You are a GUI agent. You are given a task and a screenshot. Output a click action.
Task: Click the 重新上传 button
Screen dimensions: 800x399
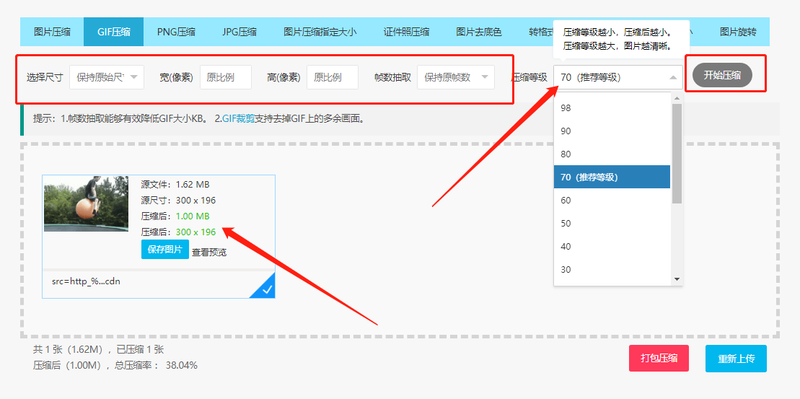click(x=736, y=358)
